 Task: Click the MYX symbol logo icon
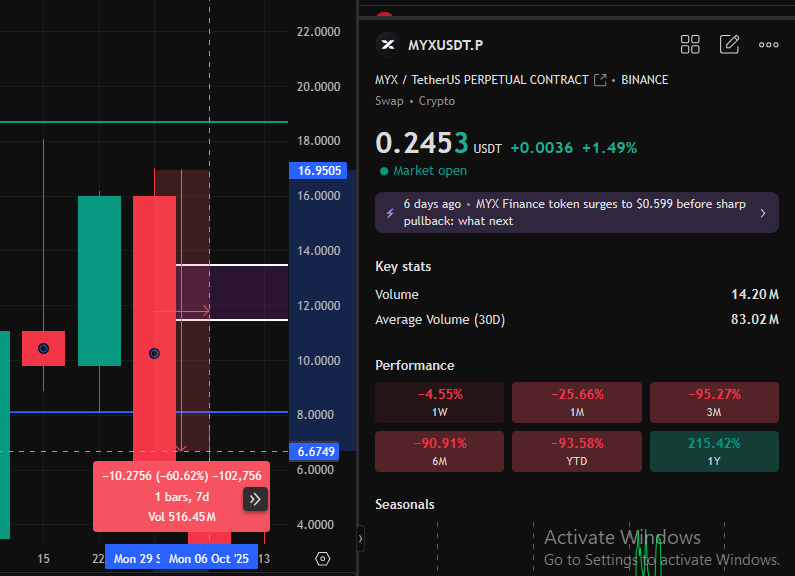(x=388, y=45)
